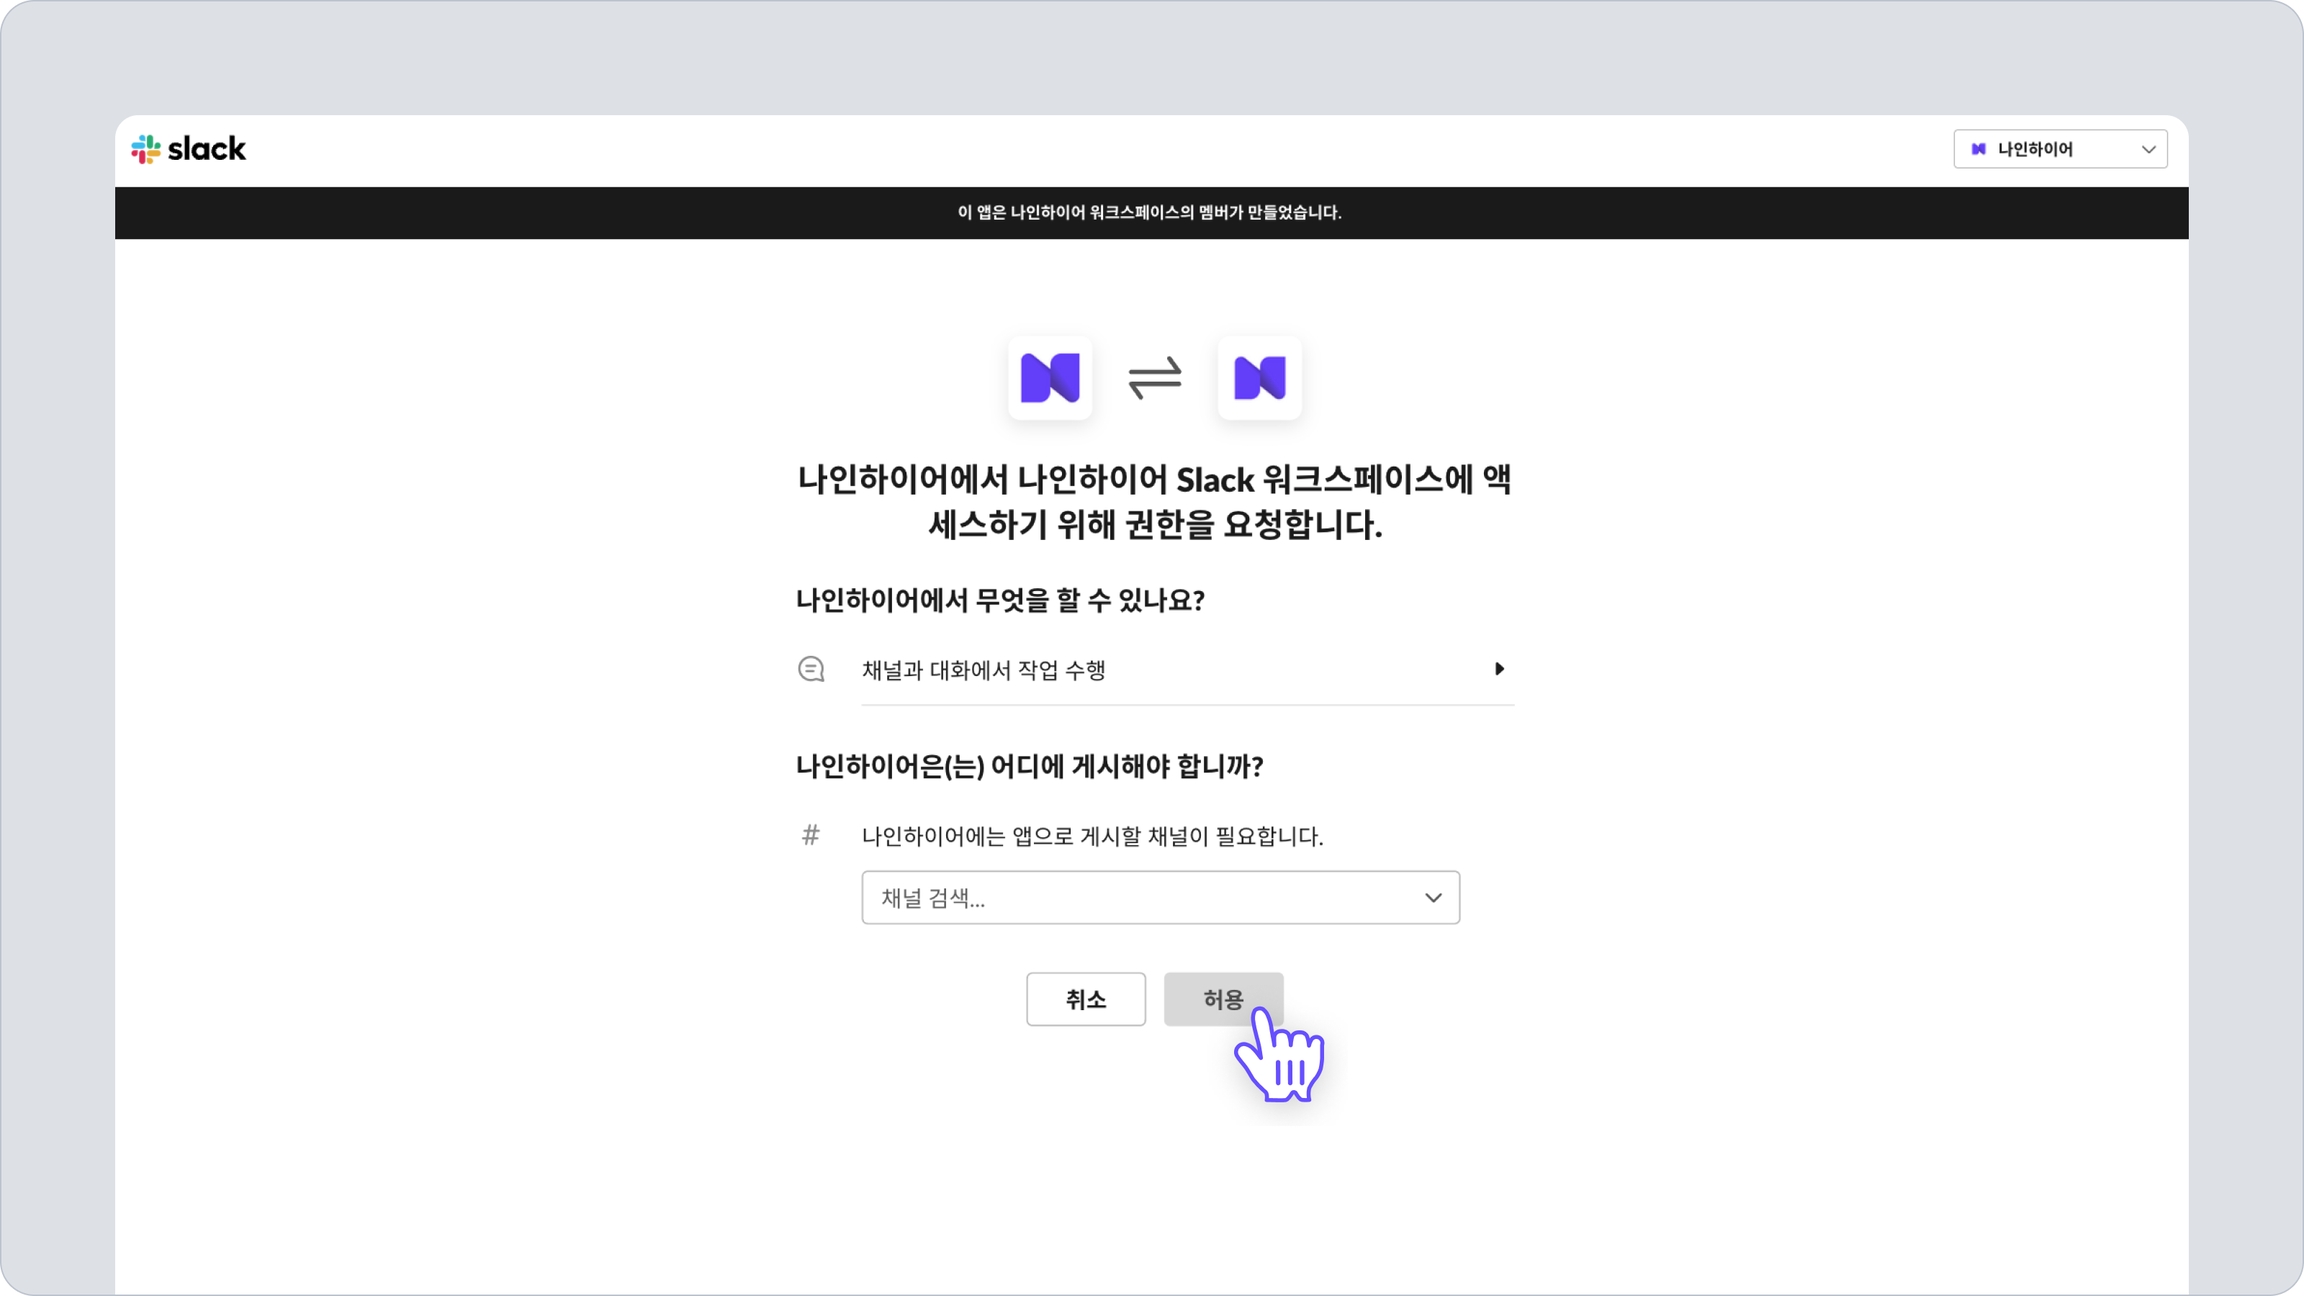This screenshot has height=1296, width=2304.
Task: Click the left purple 나인하이어 app icon
Action: point(1049,378)
